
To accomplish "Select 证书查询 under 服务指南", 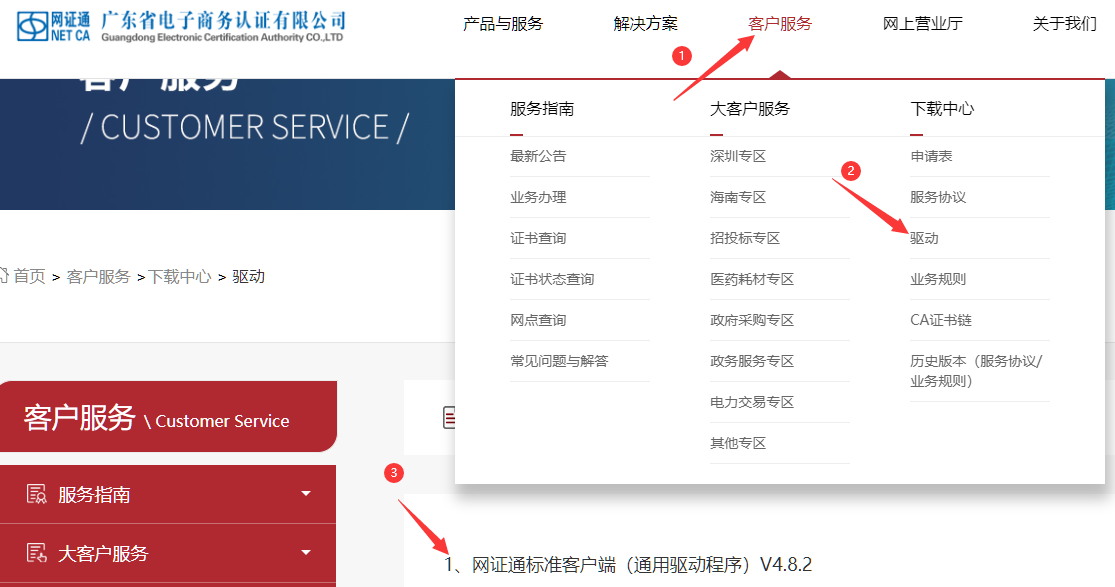I will (x=538, y=238).
